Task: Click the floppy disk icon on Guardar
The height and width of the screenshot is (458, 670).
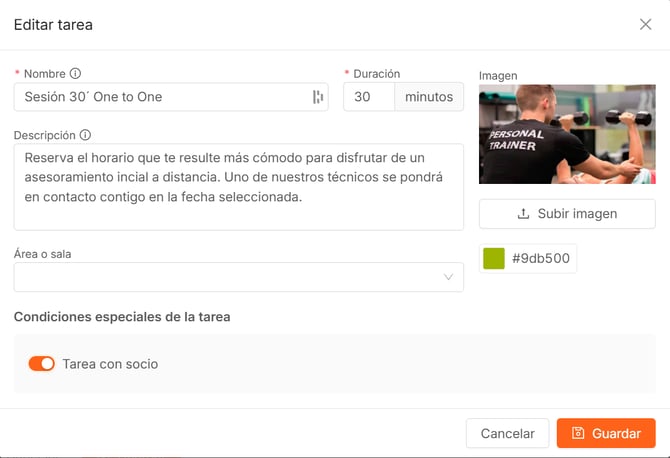Action: click(x=577, y=433)
